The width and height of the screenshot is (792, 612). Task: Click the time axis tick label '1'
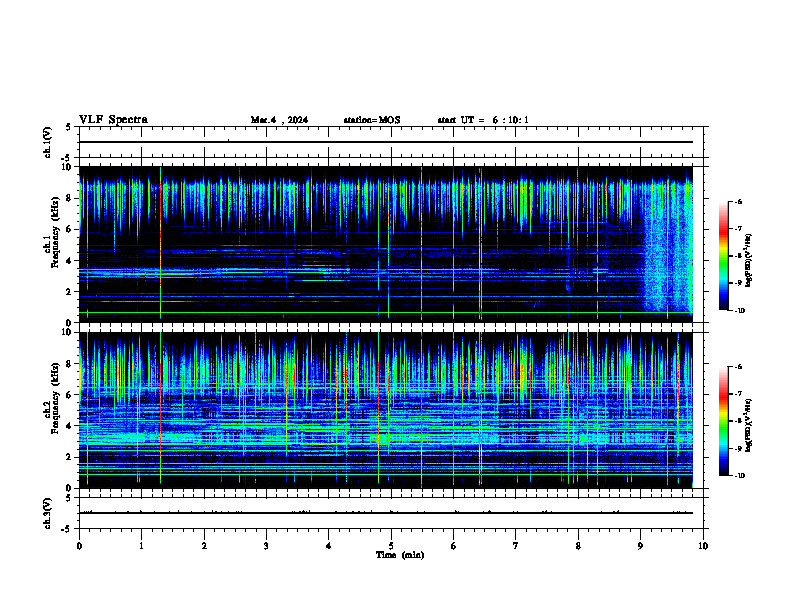click(141, 546)
